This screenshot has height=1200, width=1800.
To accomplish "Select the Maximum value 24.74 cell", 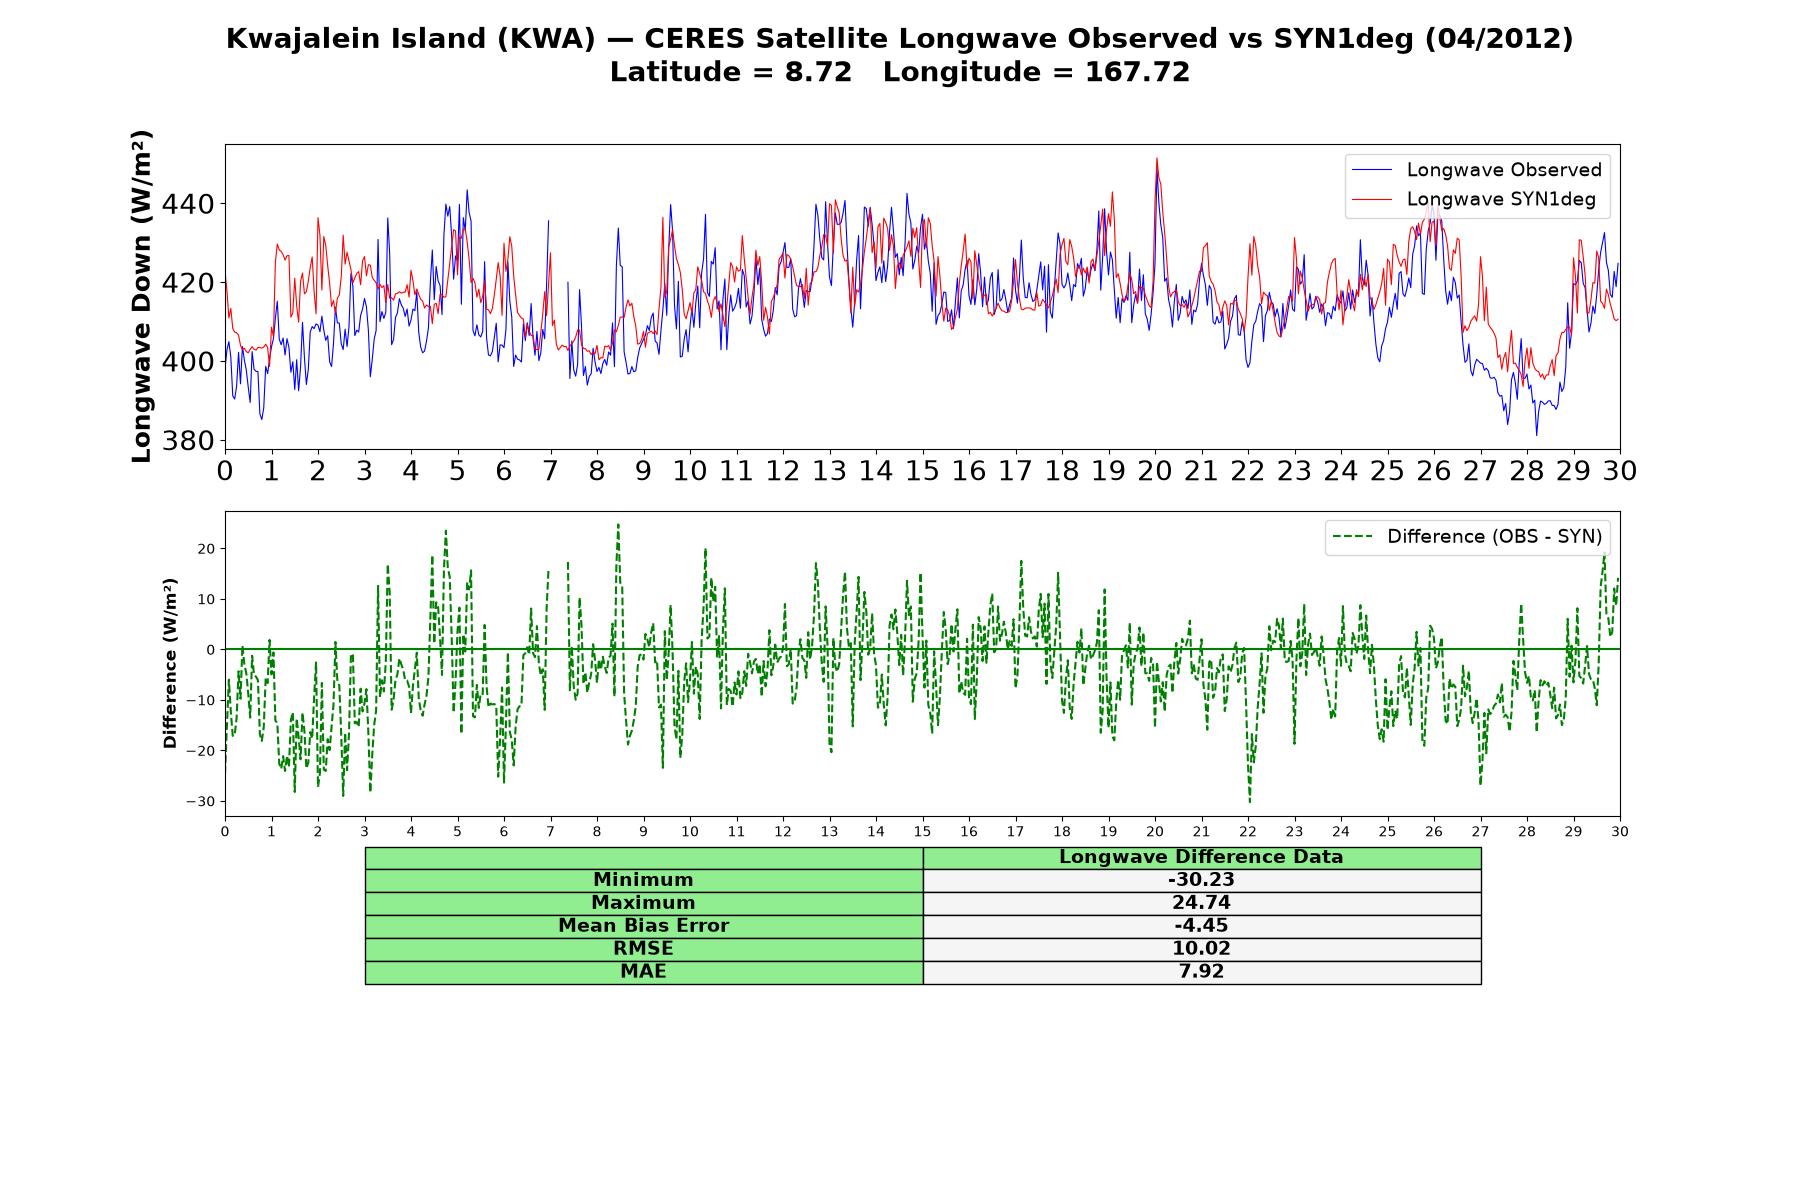I will [1201, 903].
